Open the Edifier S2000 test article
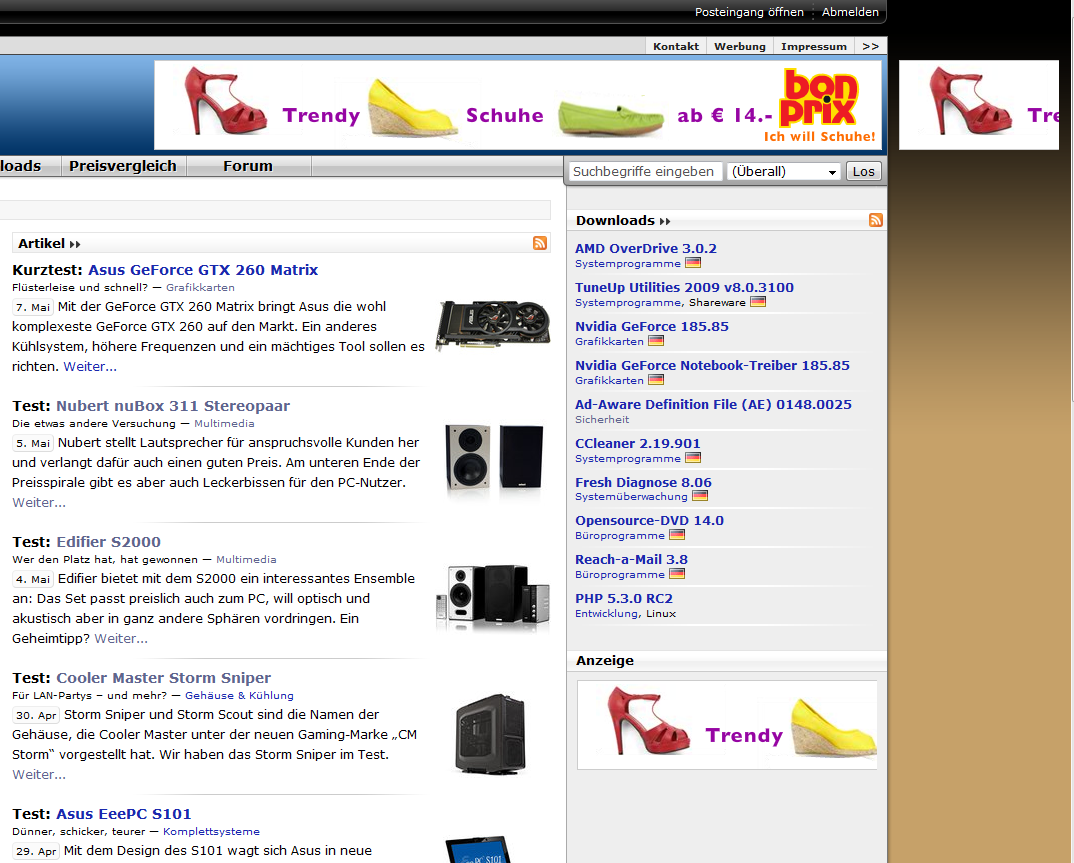1074x863 pixels. pyautogui.click(x=108, y=542)
